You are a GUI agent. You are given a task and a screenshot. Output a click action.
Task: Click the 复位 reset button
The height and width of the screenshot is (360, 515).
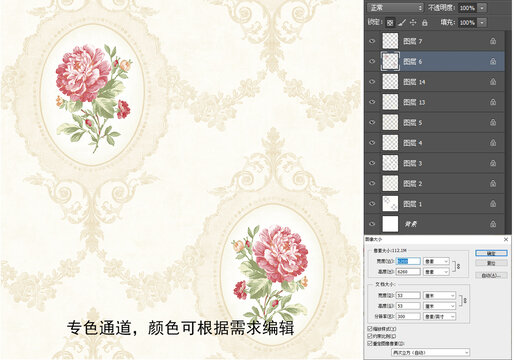pos(491,263)
